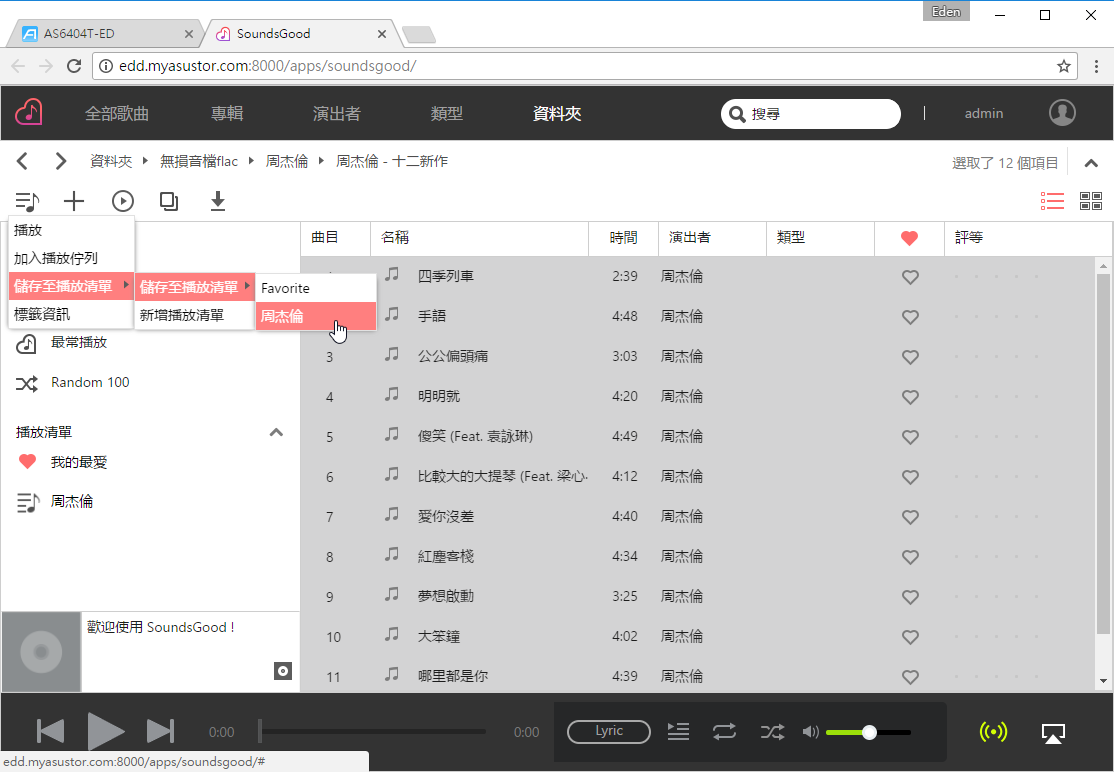This screenshot has height=772, width=1114.
Task: Click the plus add icon in toolbar
Action: coord(74,202)
